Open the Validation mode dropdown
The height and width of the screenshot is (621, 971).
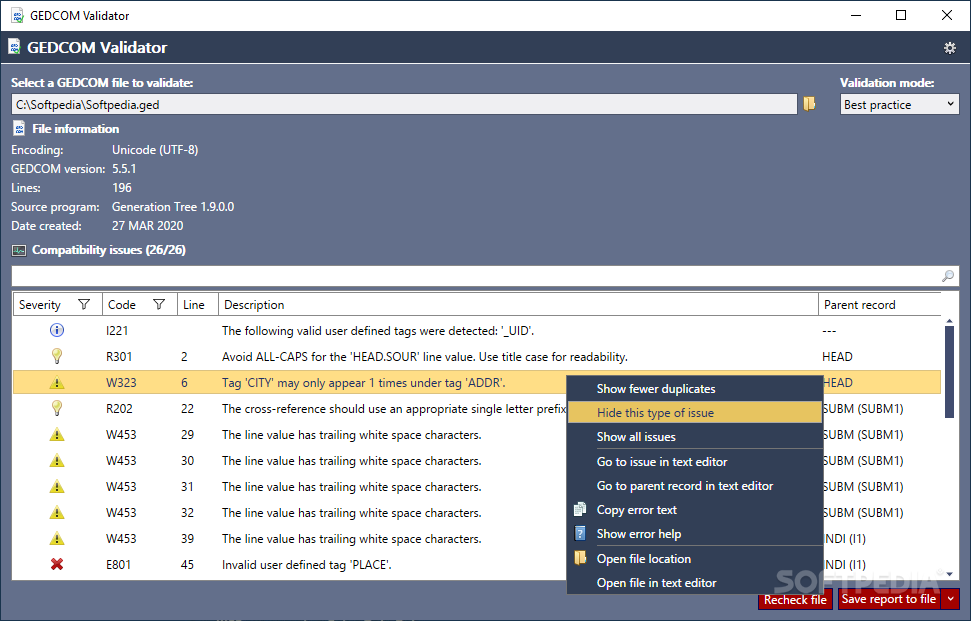tap(899, 105)
